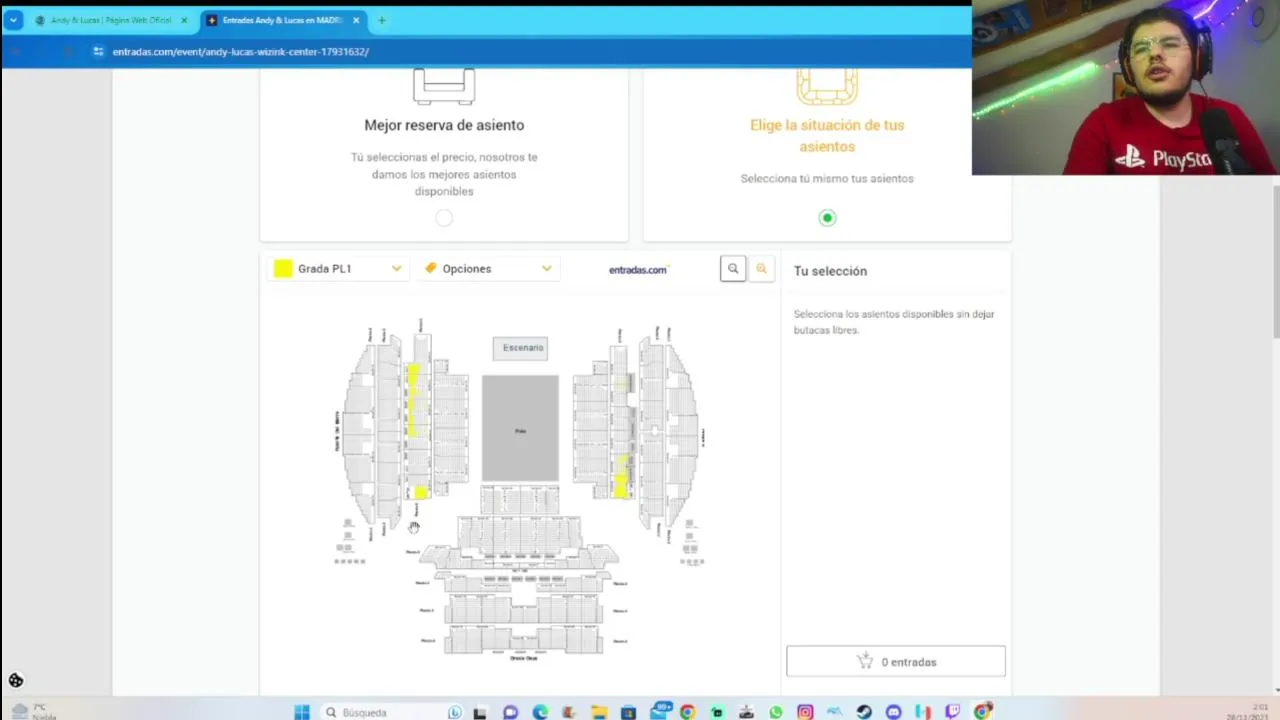Open Discord from the taskbar

tap(893, 712)
